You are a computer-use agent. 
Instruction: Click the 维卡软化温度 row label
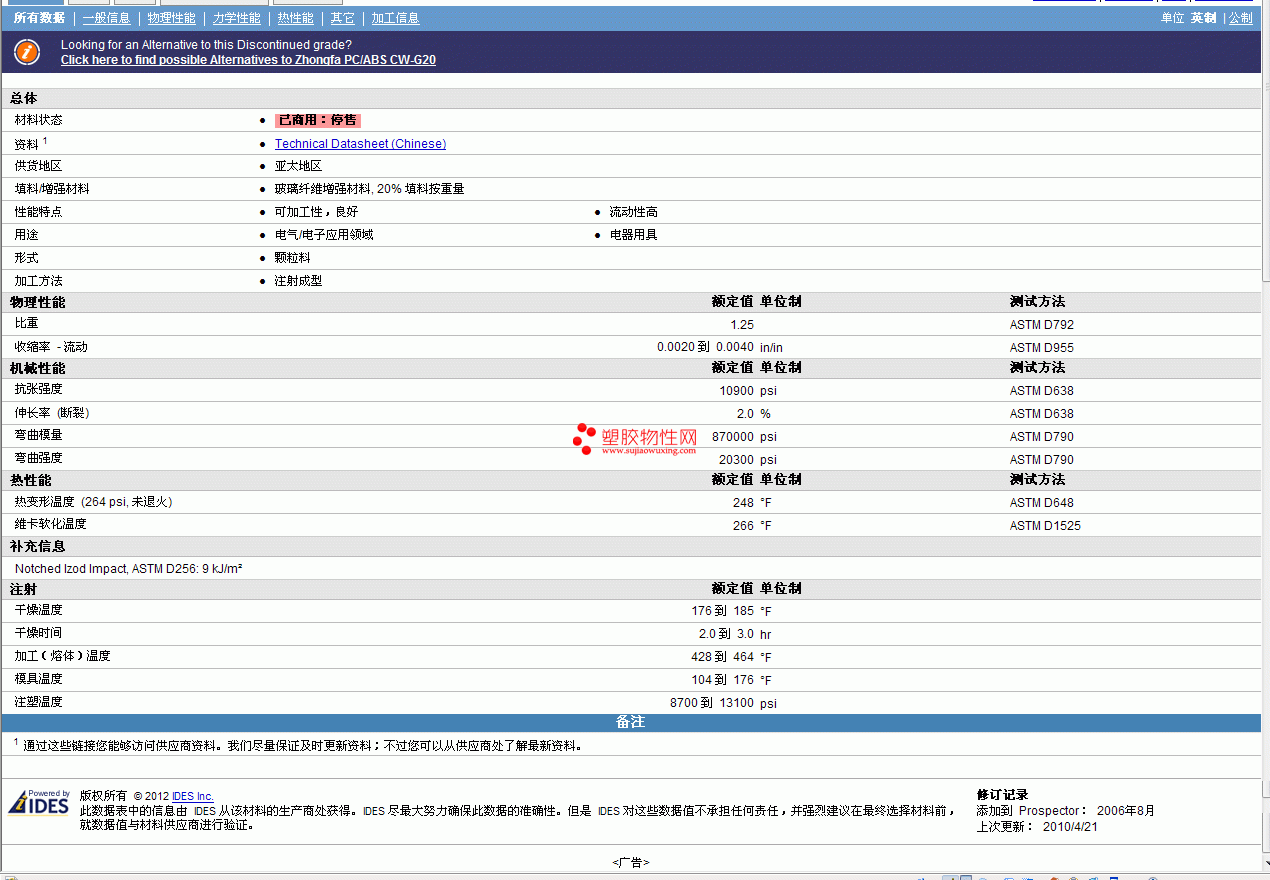(50, 524)
